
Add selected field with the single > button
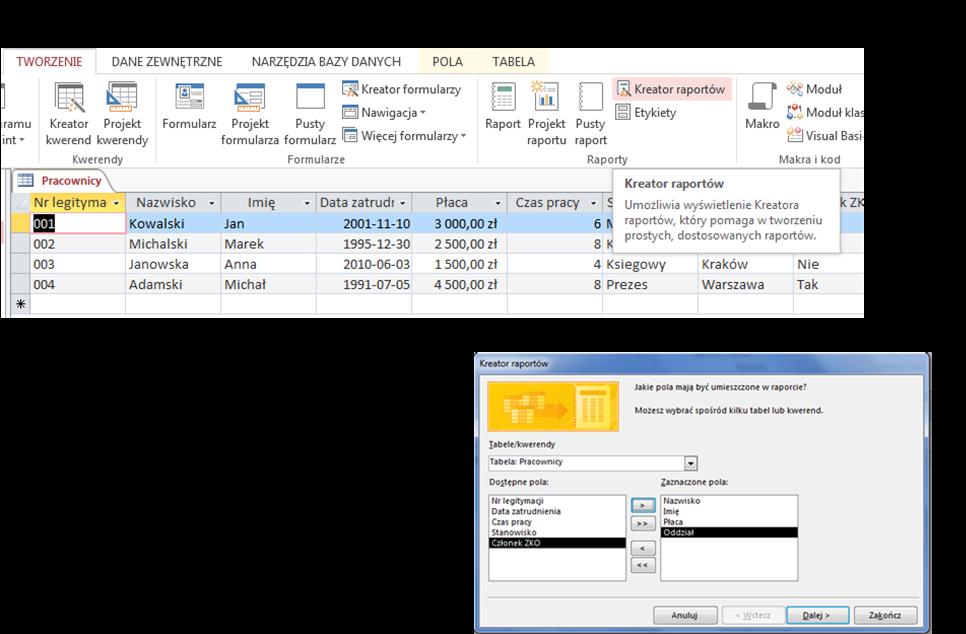click(643, 505)
